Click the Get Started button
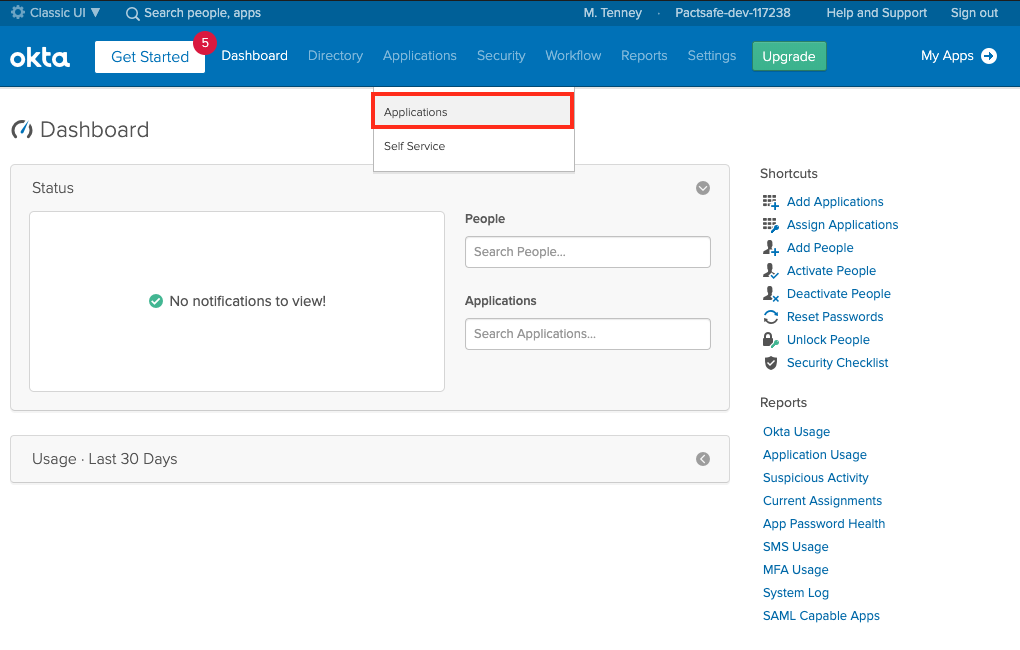Image resolution: width=1020 pixels, height=650 pixels. tap(150, 57)
